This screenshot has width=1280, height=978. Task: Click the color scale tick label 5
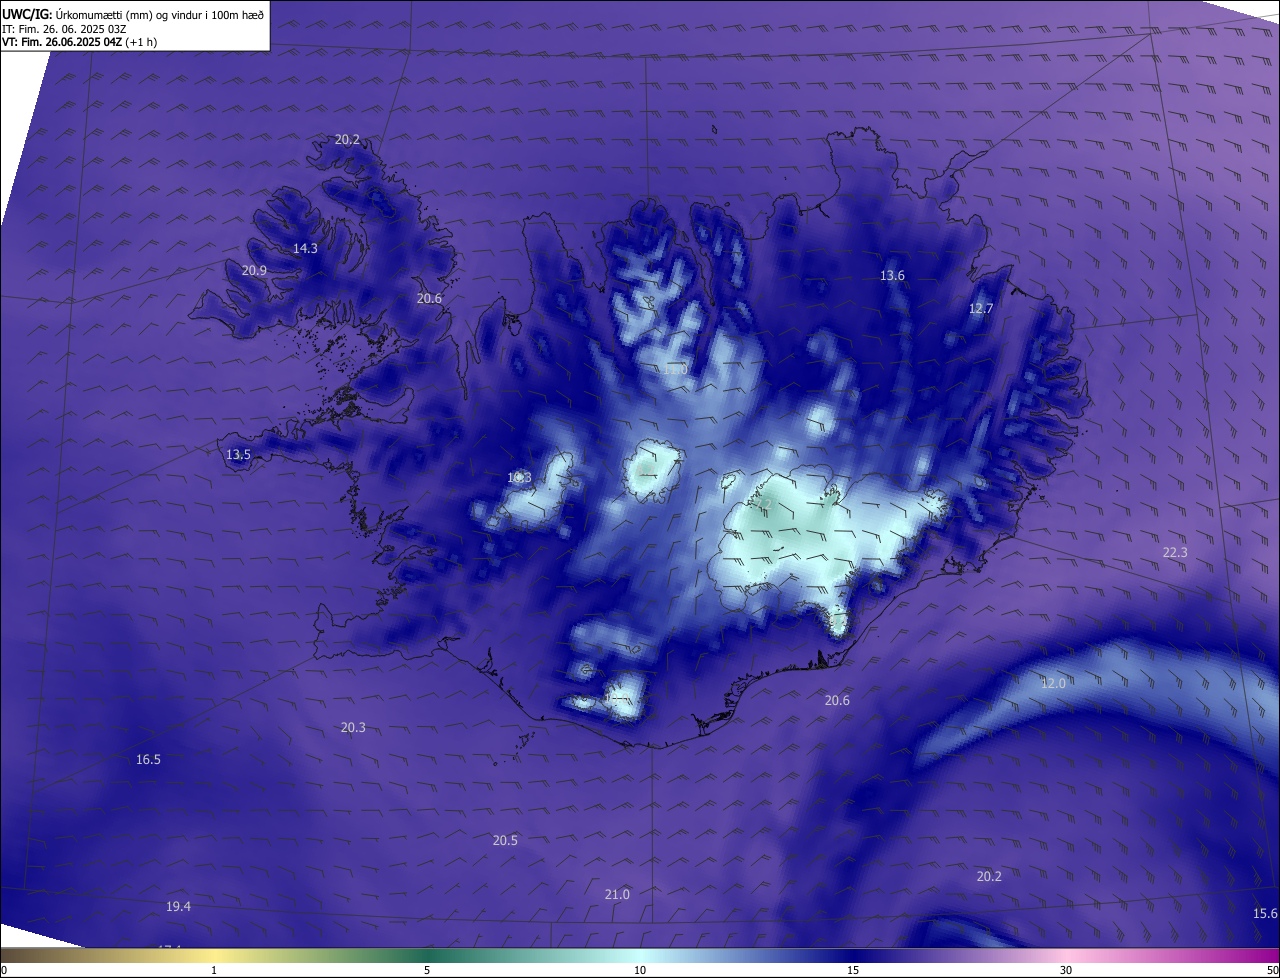click(427, 970)
